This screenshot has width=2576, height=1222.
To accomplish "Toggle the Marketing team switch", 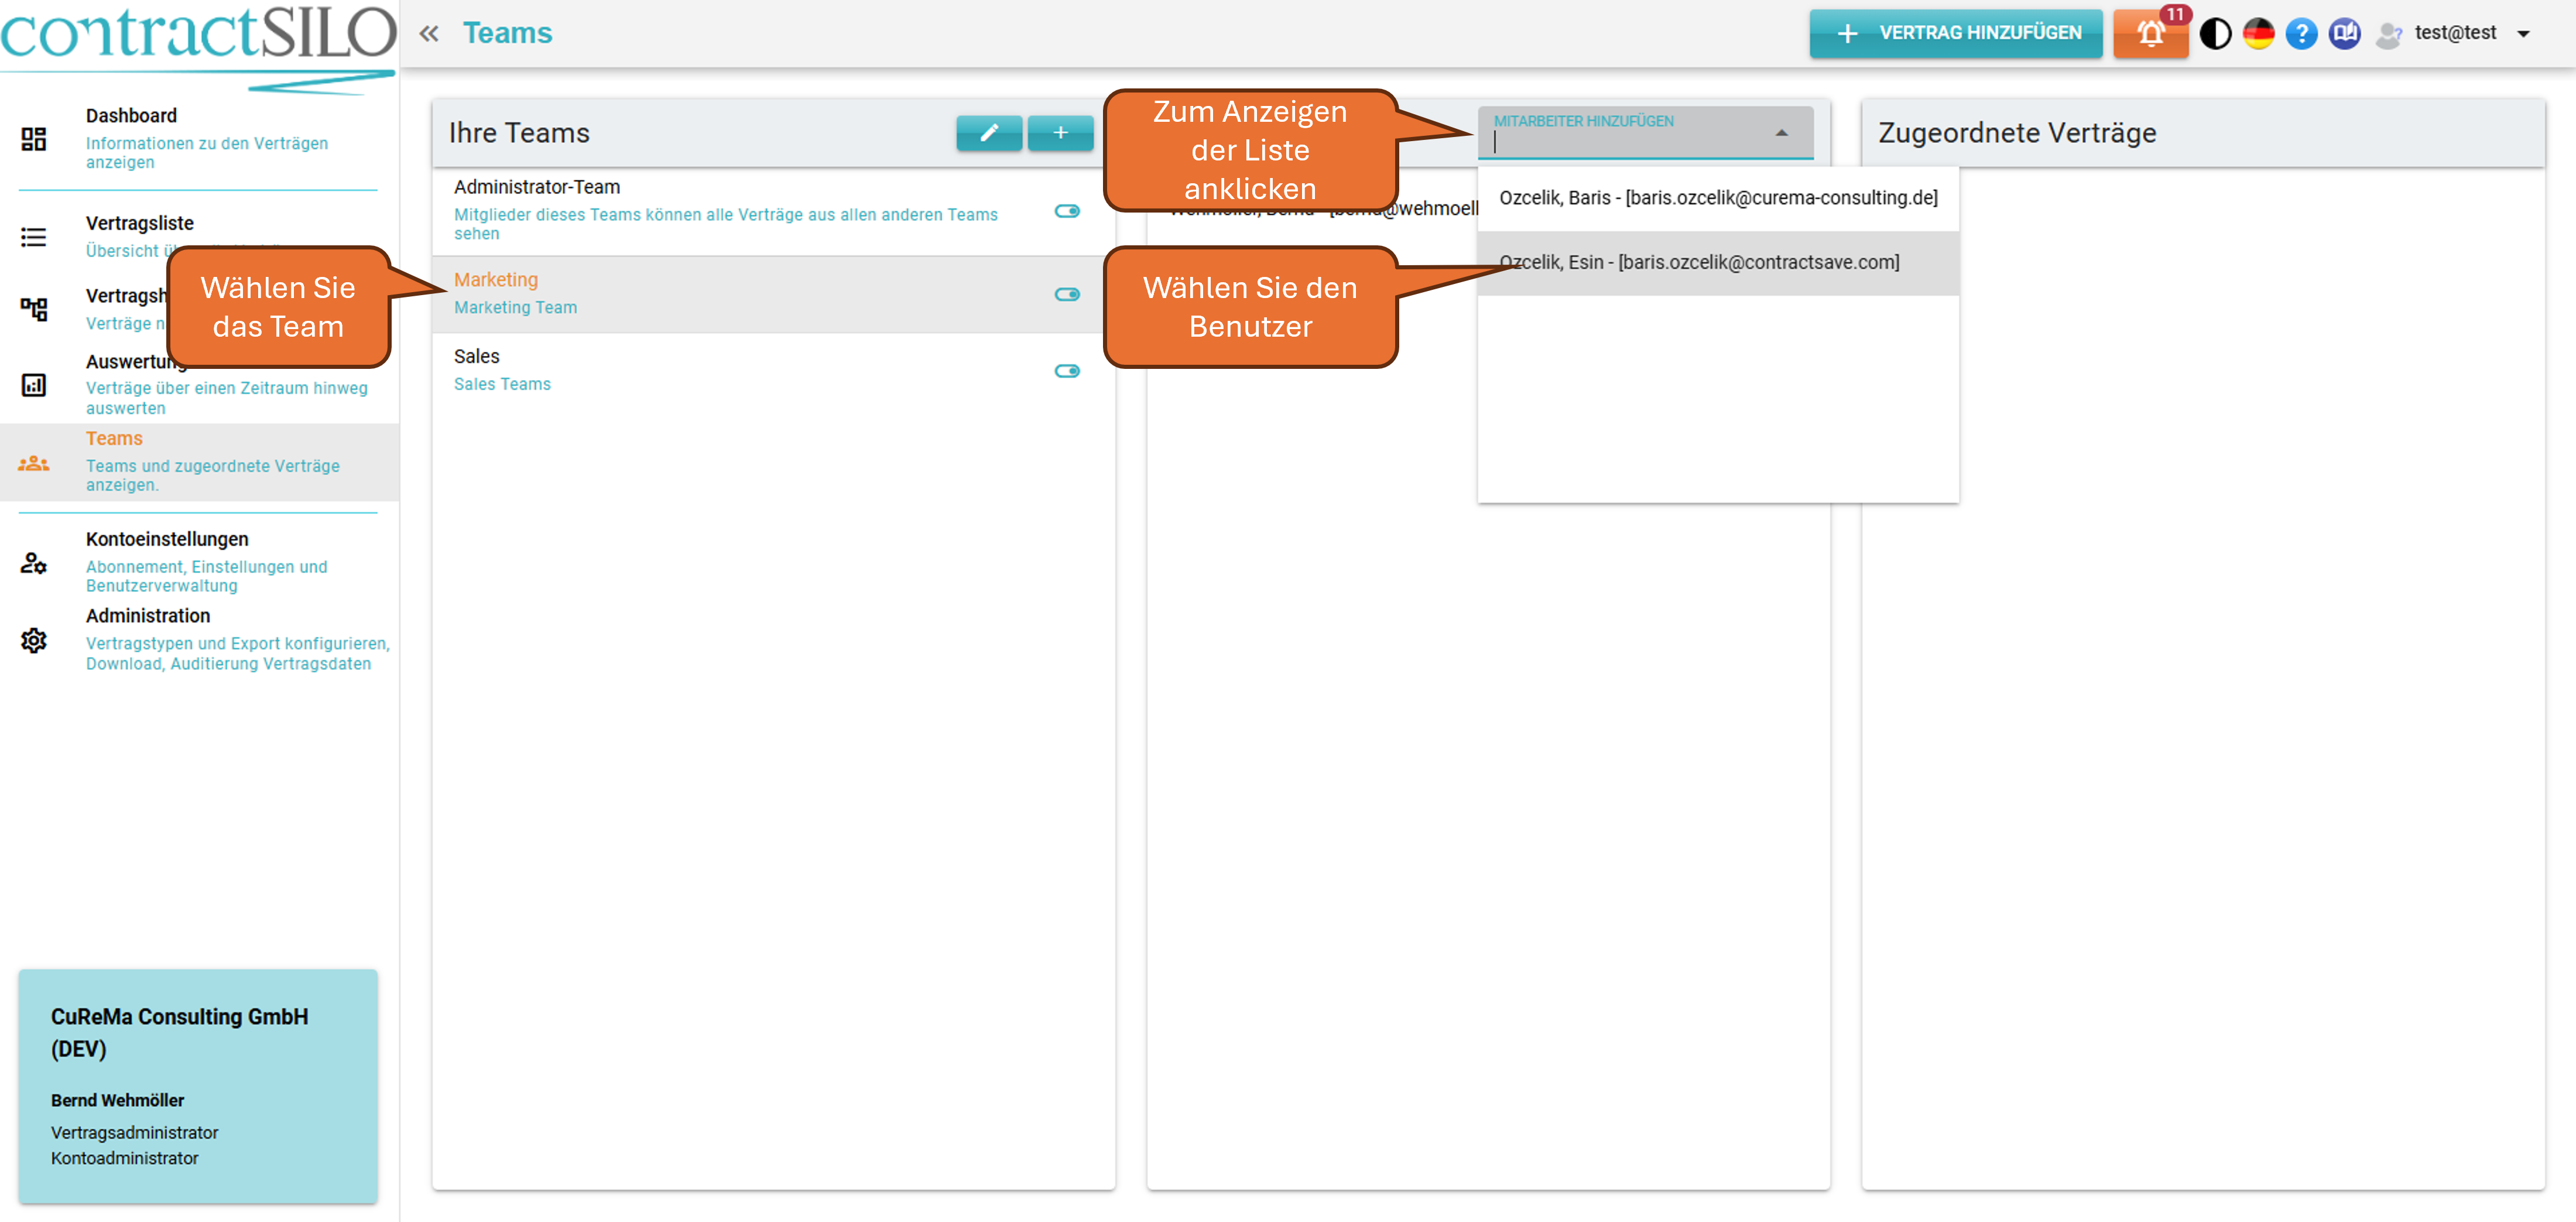I will pos(1067,294).
